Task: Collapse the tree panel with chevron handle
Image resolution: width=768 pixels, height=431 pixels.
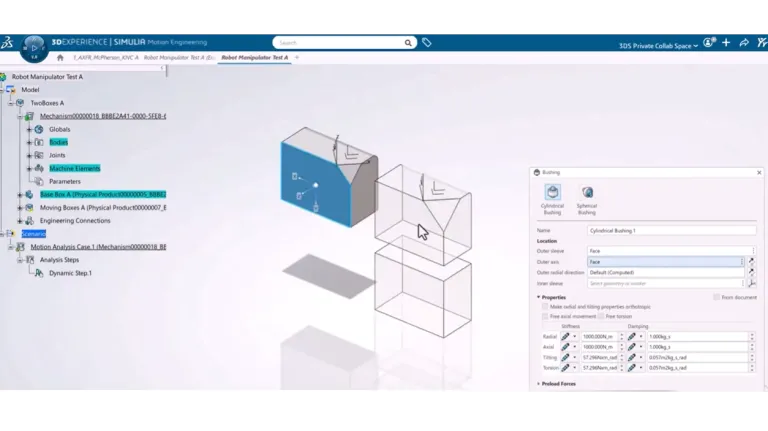Action: [x=162, y=68]
